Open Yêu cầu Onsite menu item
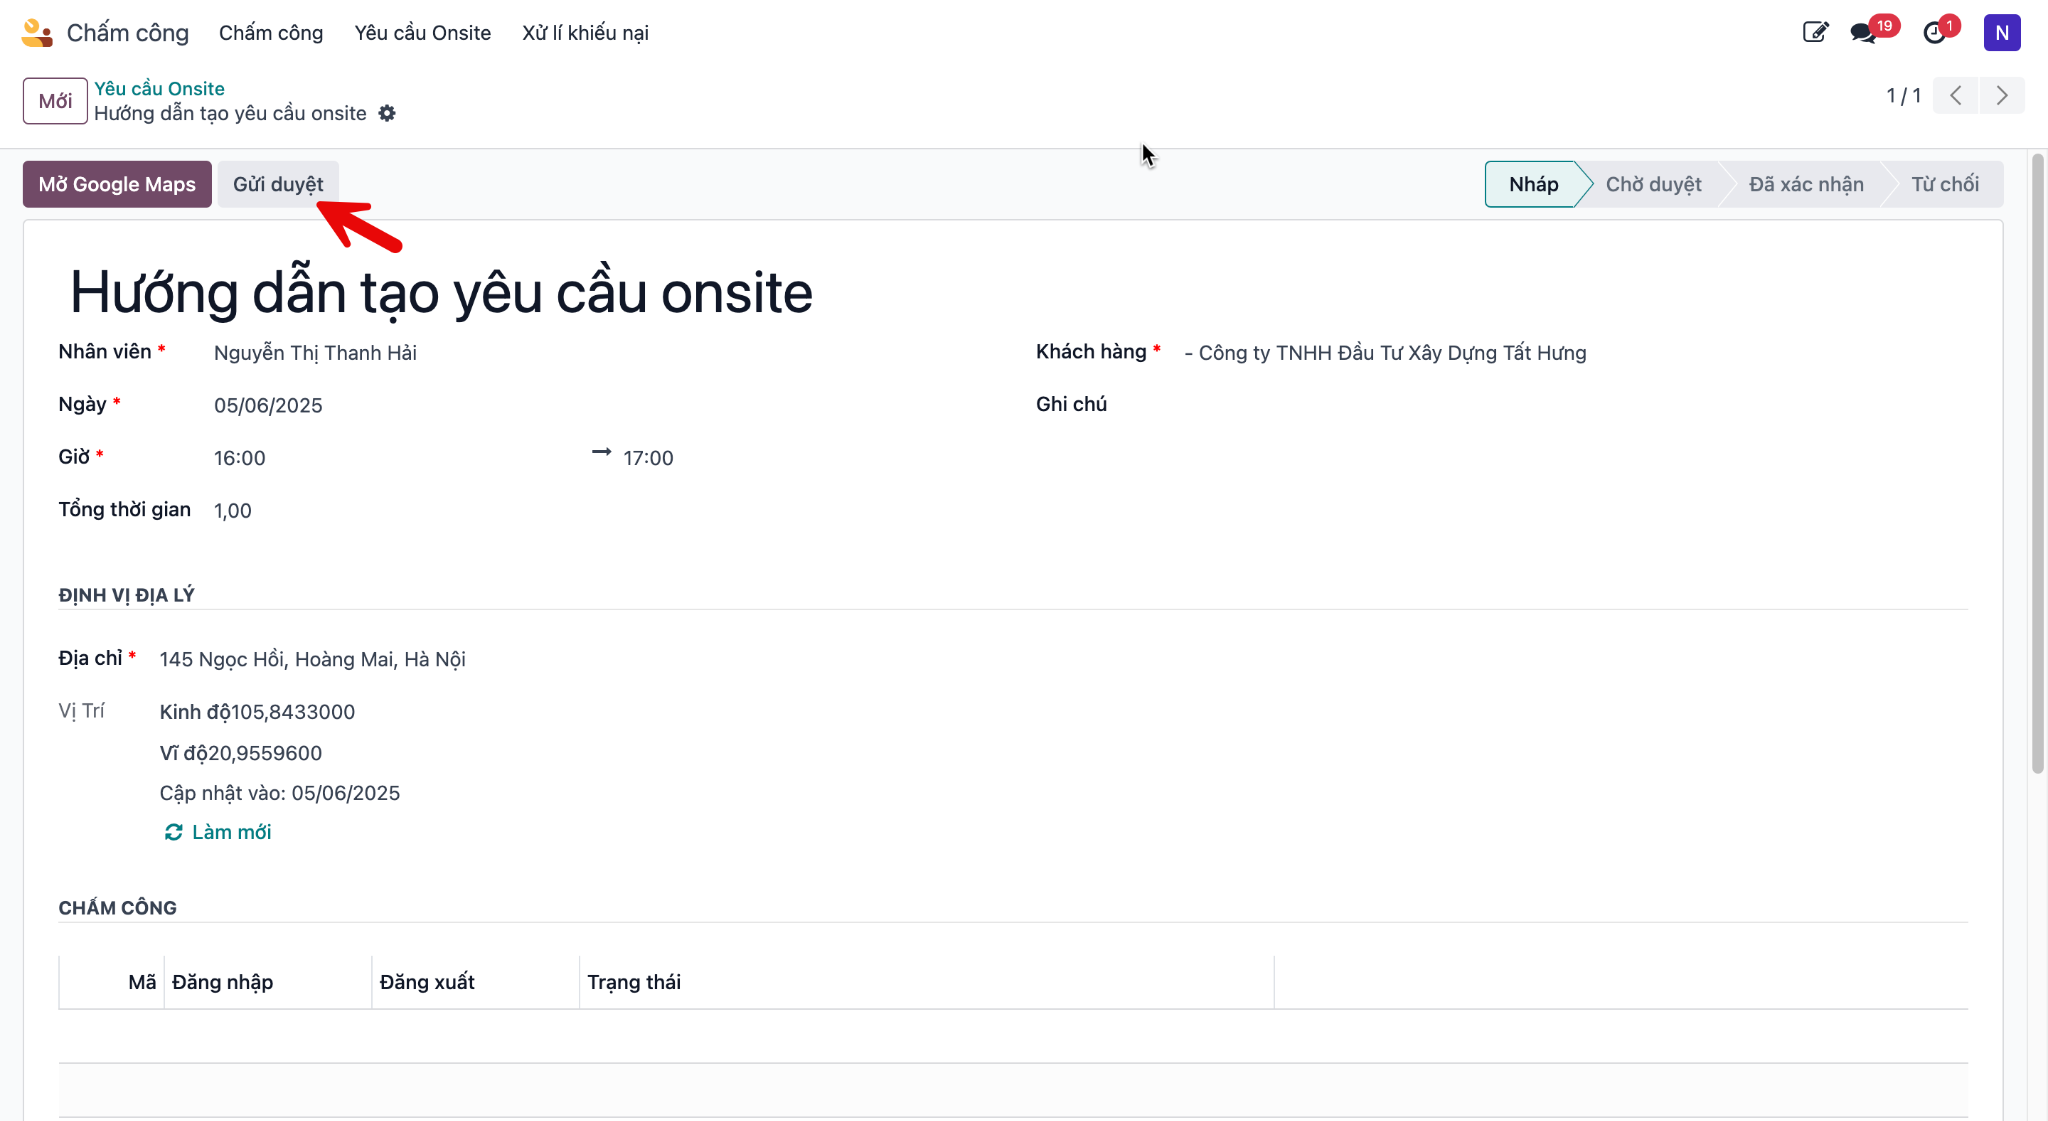The image size is (2048, 1121). 423,33
